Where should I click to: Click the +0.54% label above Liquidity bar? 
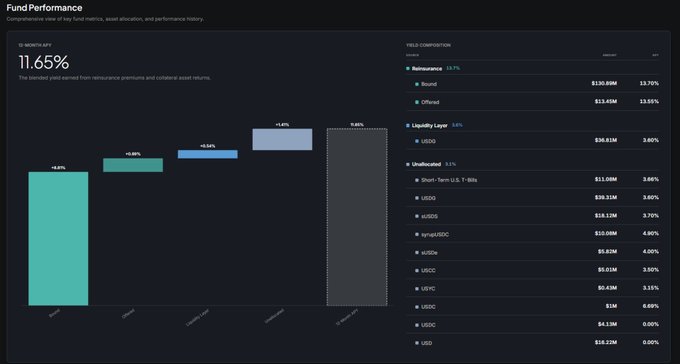tap(208, 146)
